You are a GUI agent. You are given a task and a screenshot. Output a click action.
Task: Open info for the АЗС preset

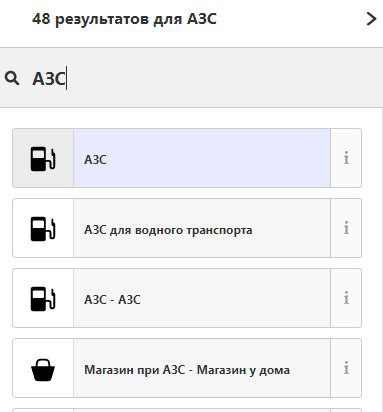click(x=346, y=158)
